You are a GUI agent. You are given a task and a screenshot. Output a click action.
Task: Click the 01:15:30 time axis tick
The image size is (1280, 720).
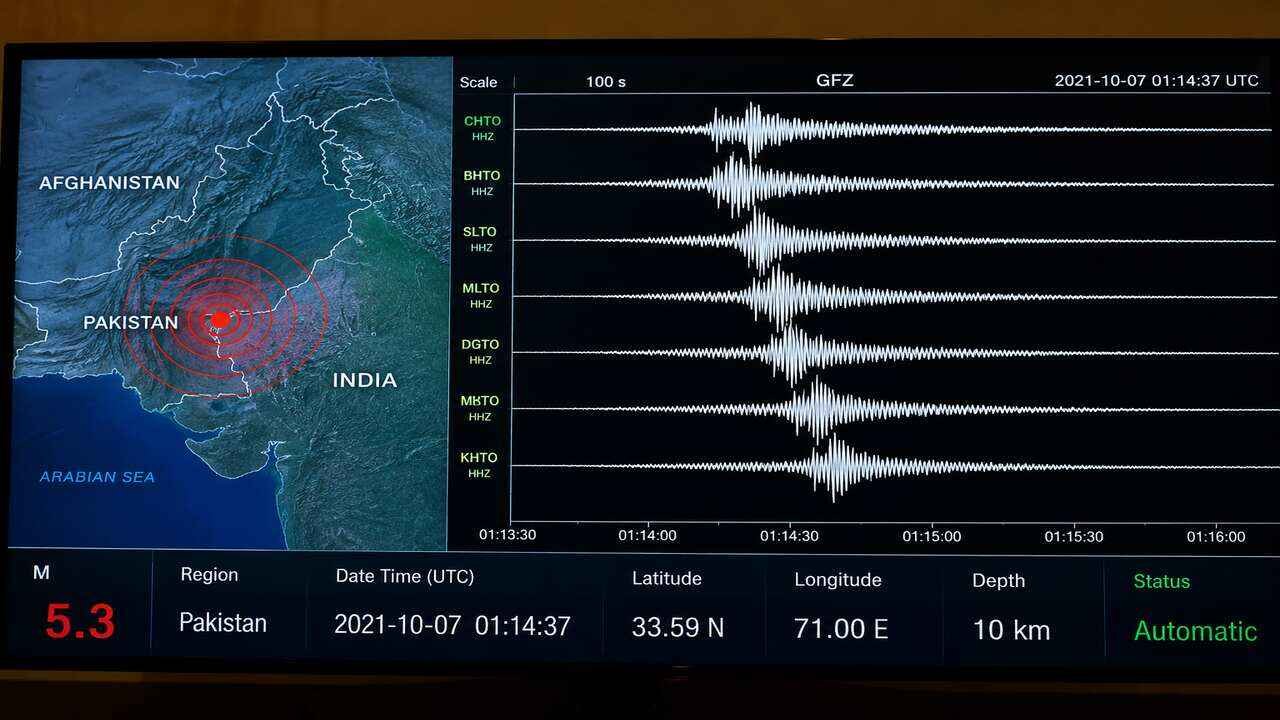pos(1074,536)
